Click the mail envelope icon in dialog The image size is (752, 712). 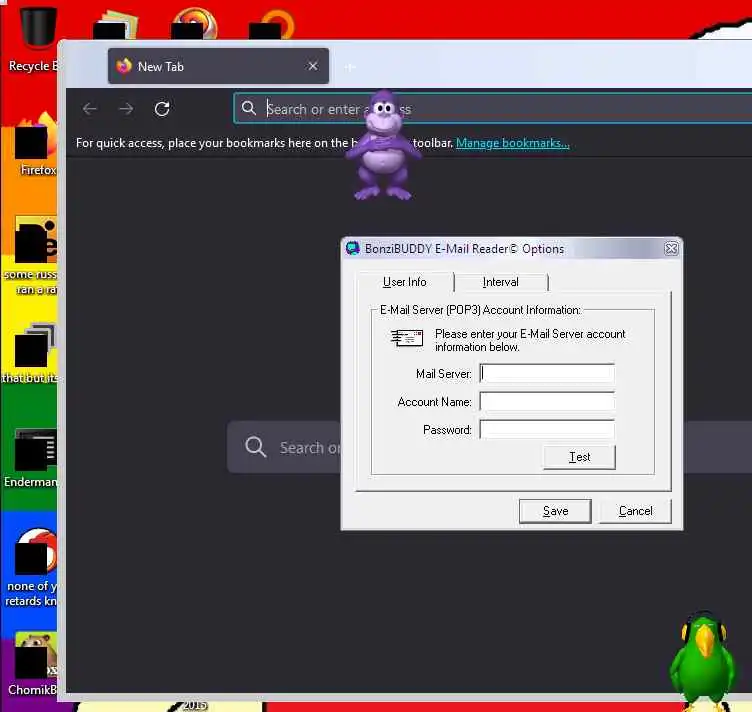coord(407,338)
